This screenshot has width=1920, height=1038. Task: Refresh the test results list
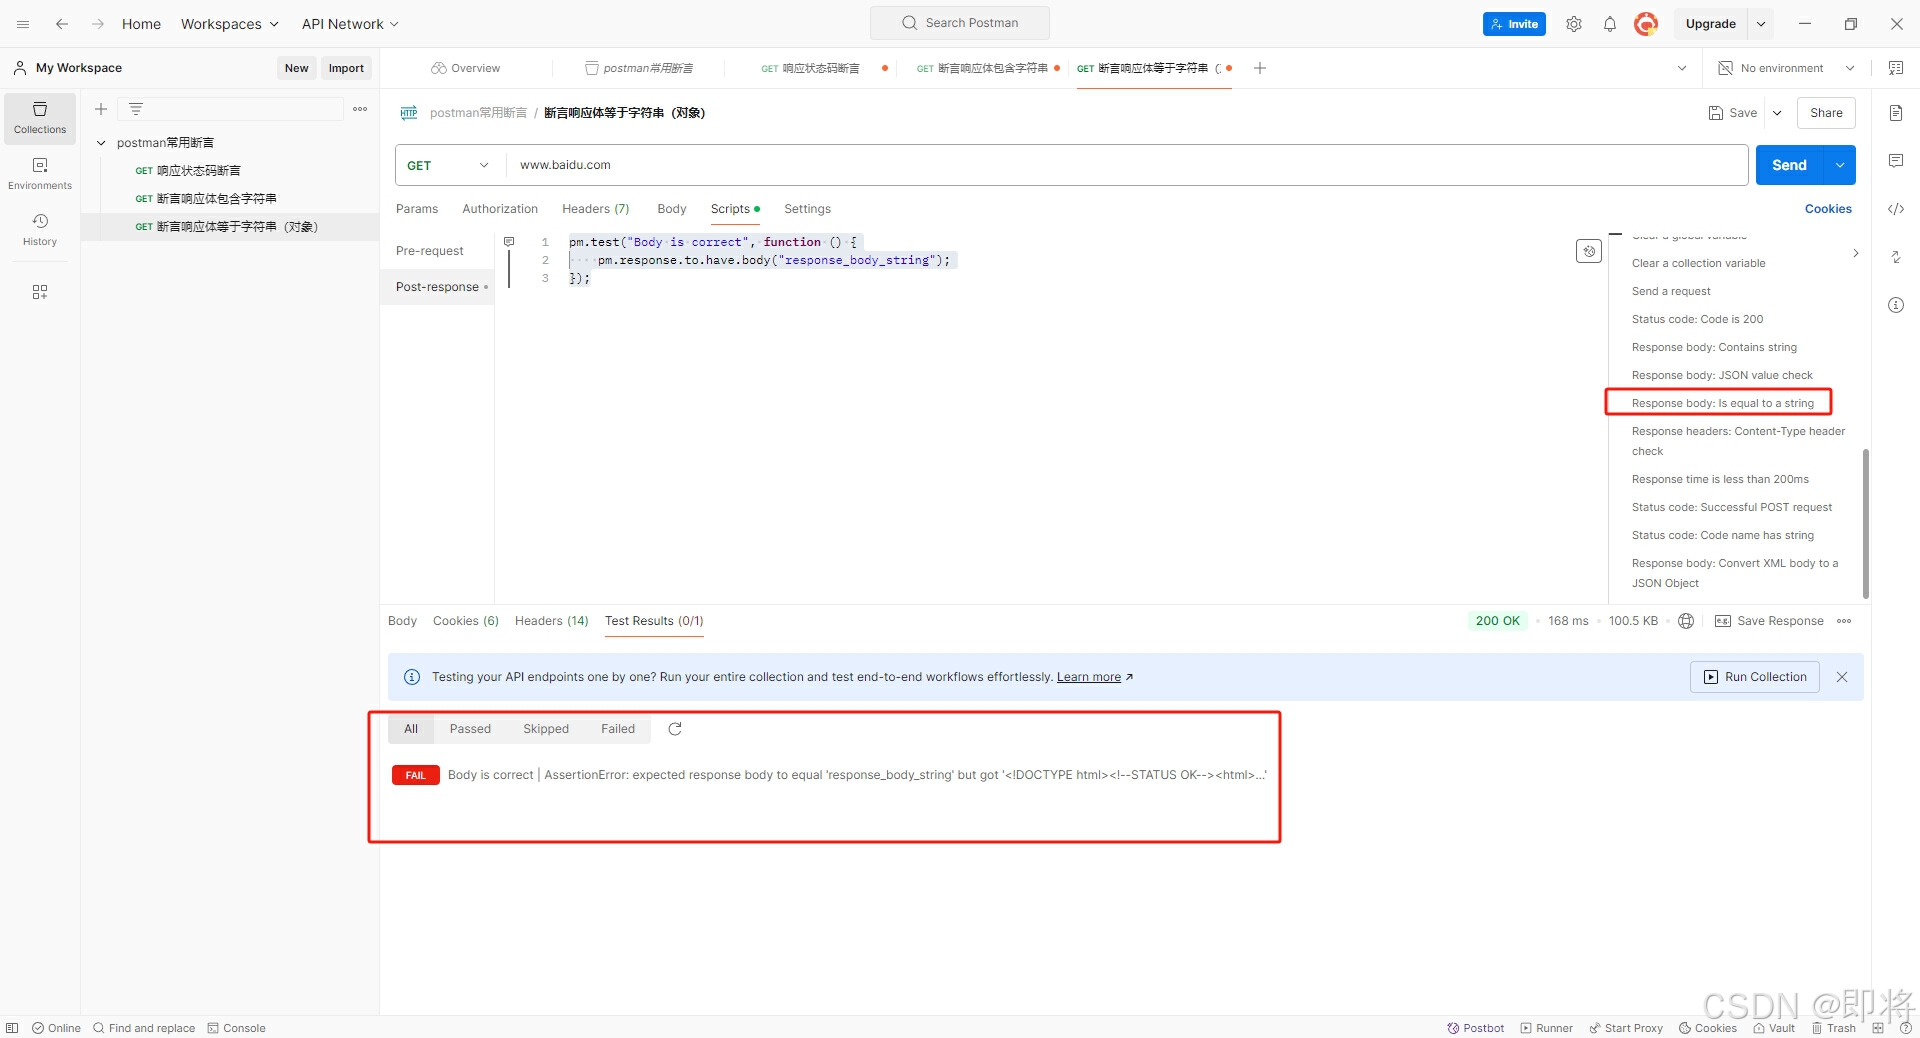pyautogui.click(x=675, y=729)
